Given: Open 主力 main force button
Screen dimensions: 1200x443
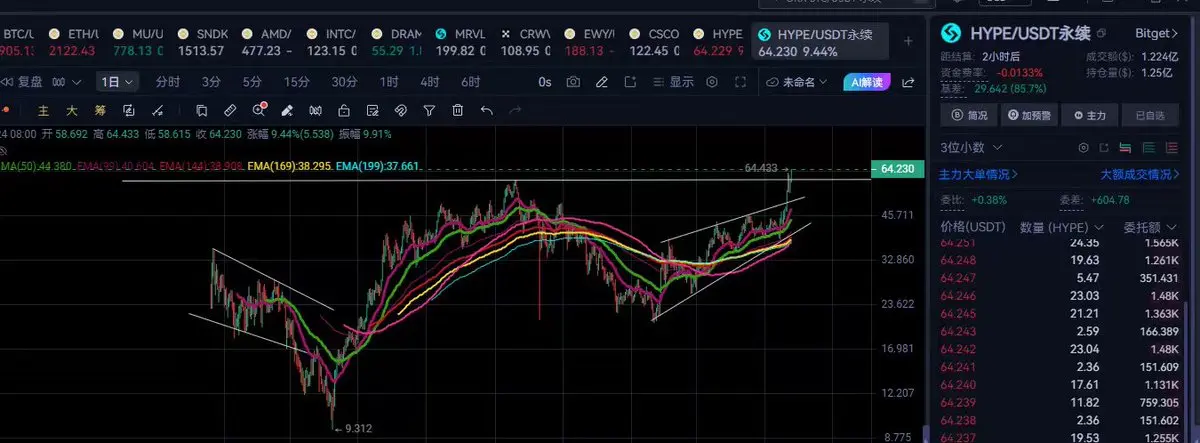Looking at the screenshot, I should 1088,115.
